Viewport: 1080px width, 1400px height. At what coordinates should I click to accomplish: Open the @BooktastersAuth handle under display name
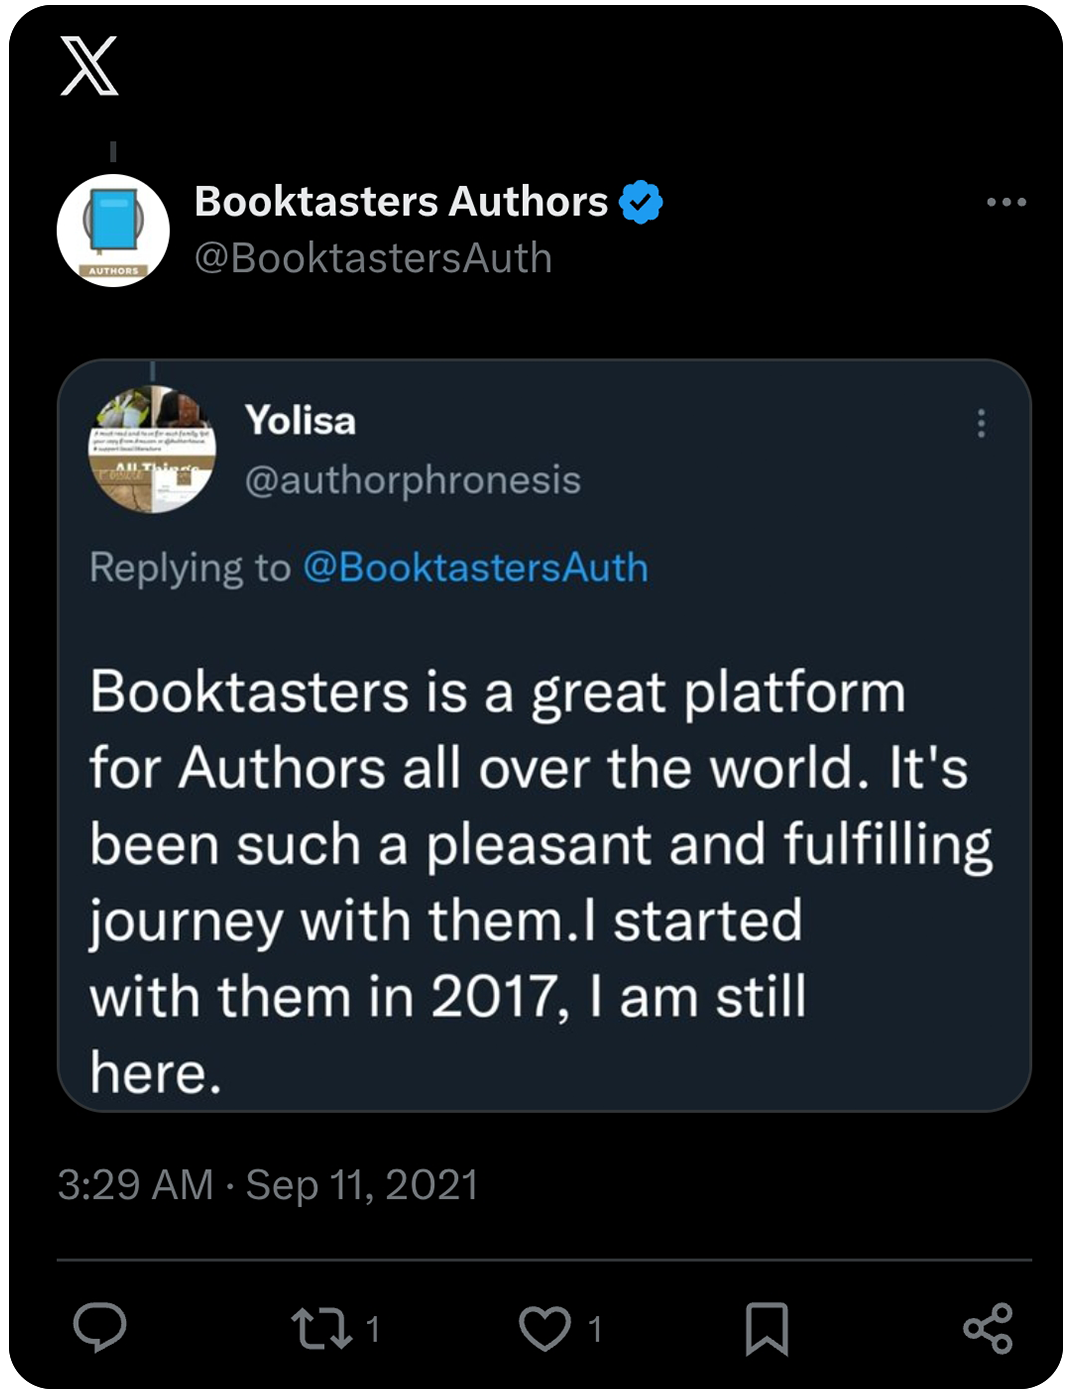(x=373, y=258)
